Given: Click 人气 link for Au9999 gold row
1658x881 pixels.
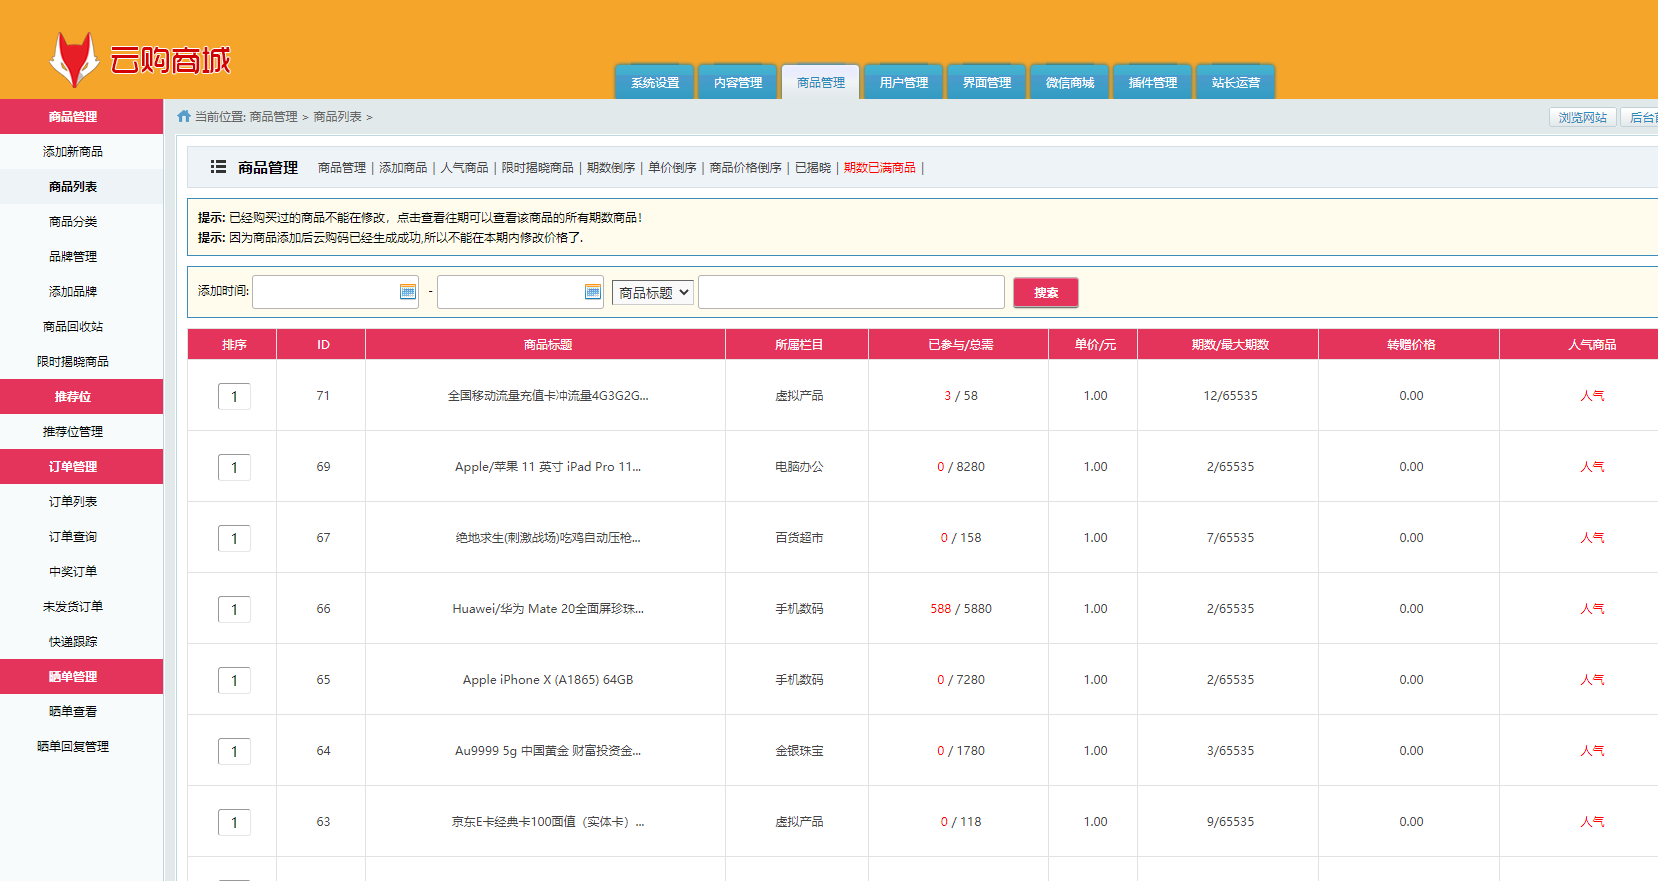Looking at the screenshot, I should click(x=1592, y=751).
